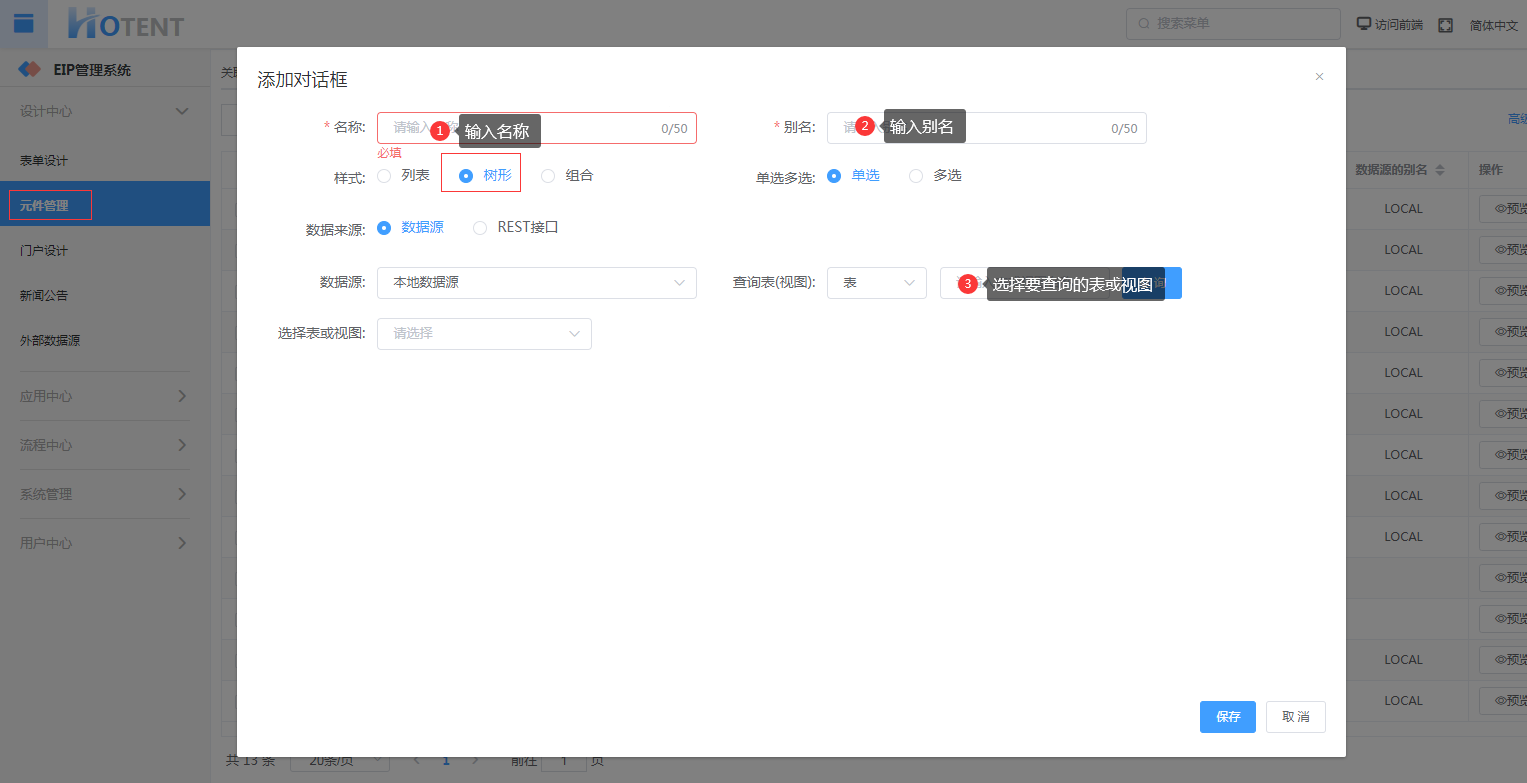The image size is (1527, 783).
Task: Click the 取消 button
Action: point(1295,717)
